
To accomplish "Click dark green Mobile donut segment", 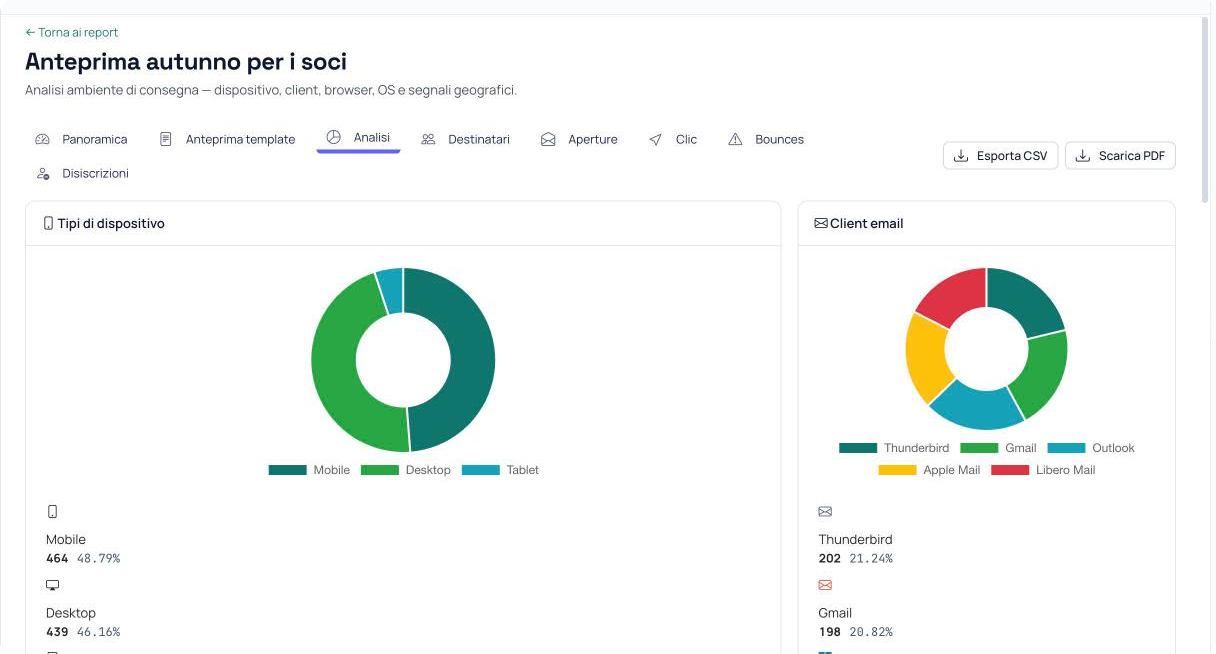I will [472, 360].
